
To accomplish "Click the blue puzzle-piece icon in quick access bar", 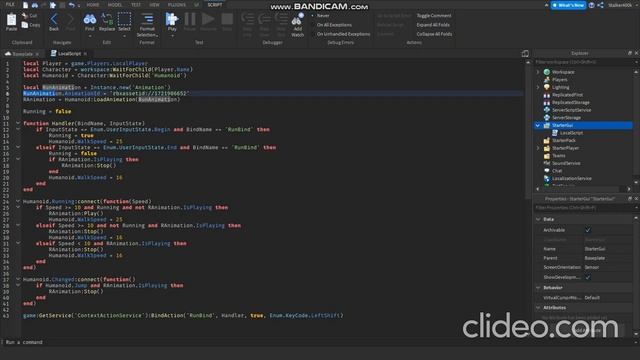I will [53, 5].
